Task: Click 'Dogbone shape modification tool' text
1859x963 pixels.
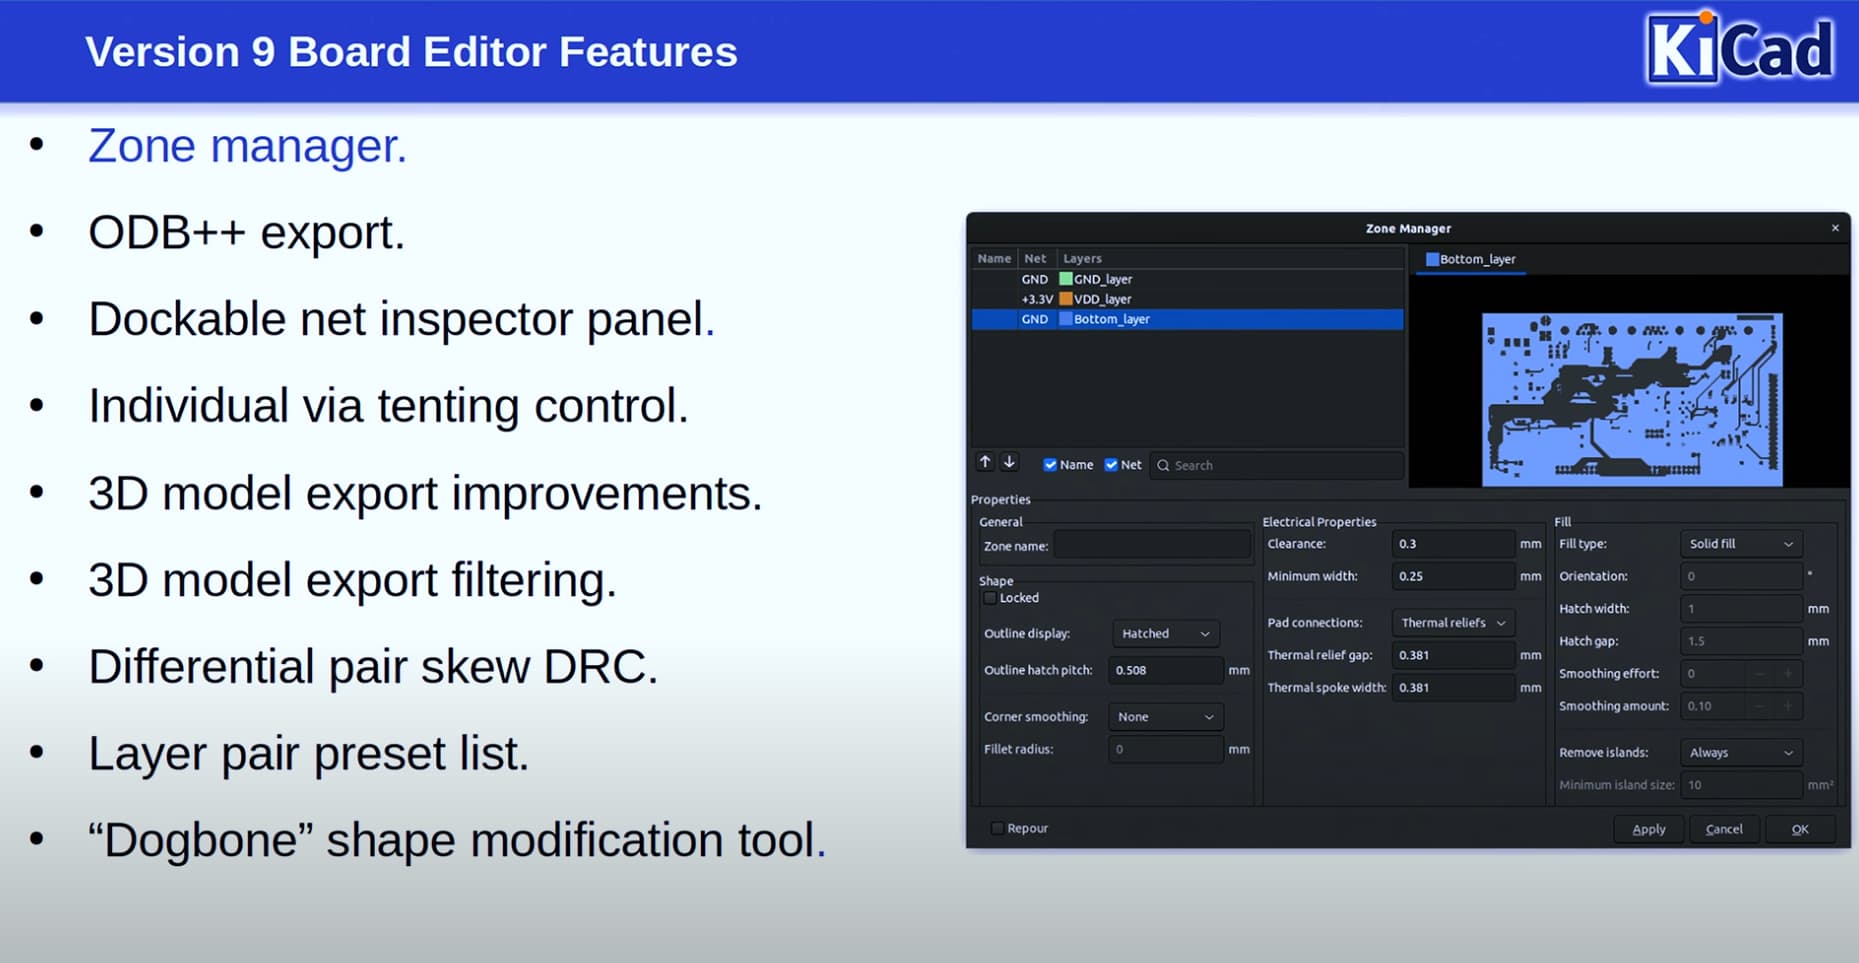Action: (457, 840)
